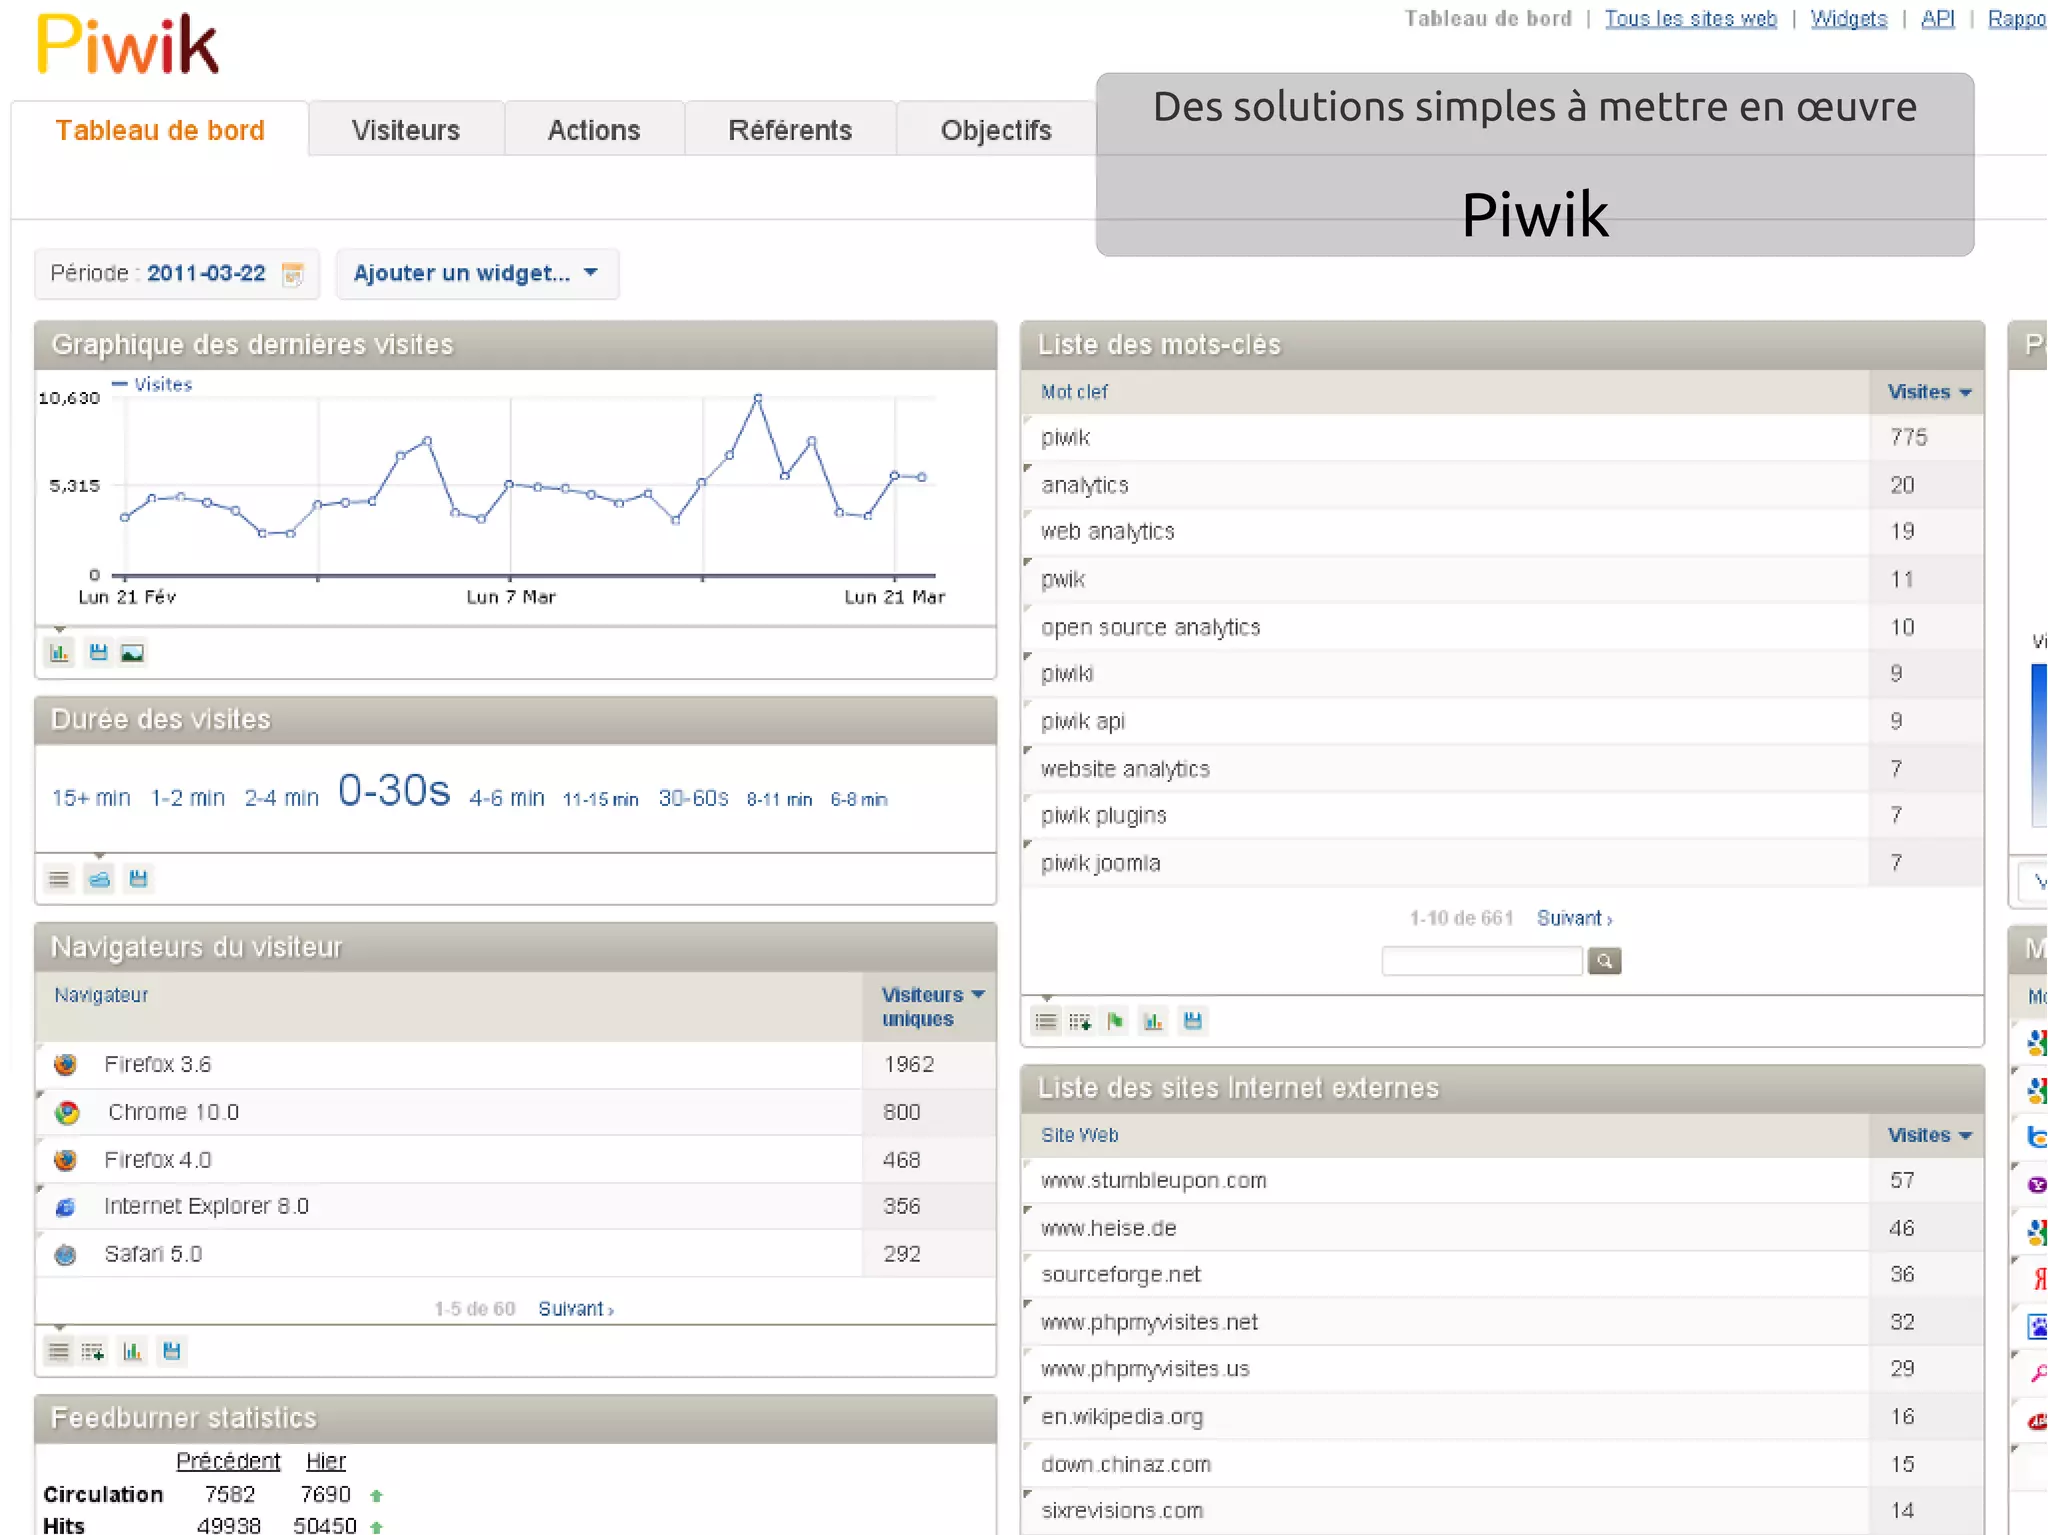Click the Firefox 3.6 browser icon
Viewport: 2048px width, 1535px height.
(x=66, y=1065)
